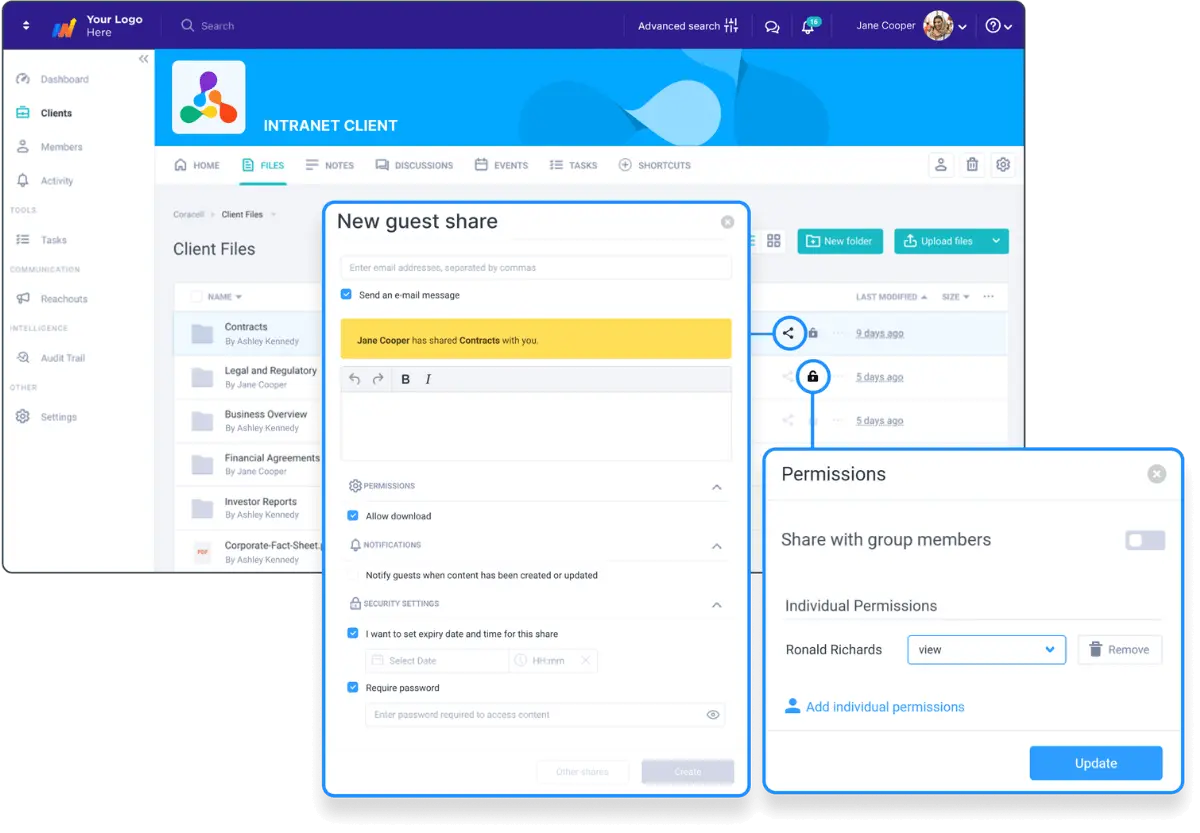Image resolution: width=1200 pixels, height=833 pixels.
Task: Open Jane Cooper user menu
Action: pos(911,26)
